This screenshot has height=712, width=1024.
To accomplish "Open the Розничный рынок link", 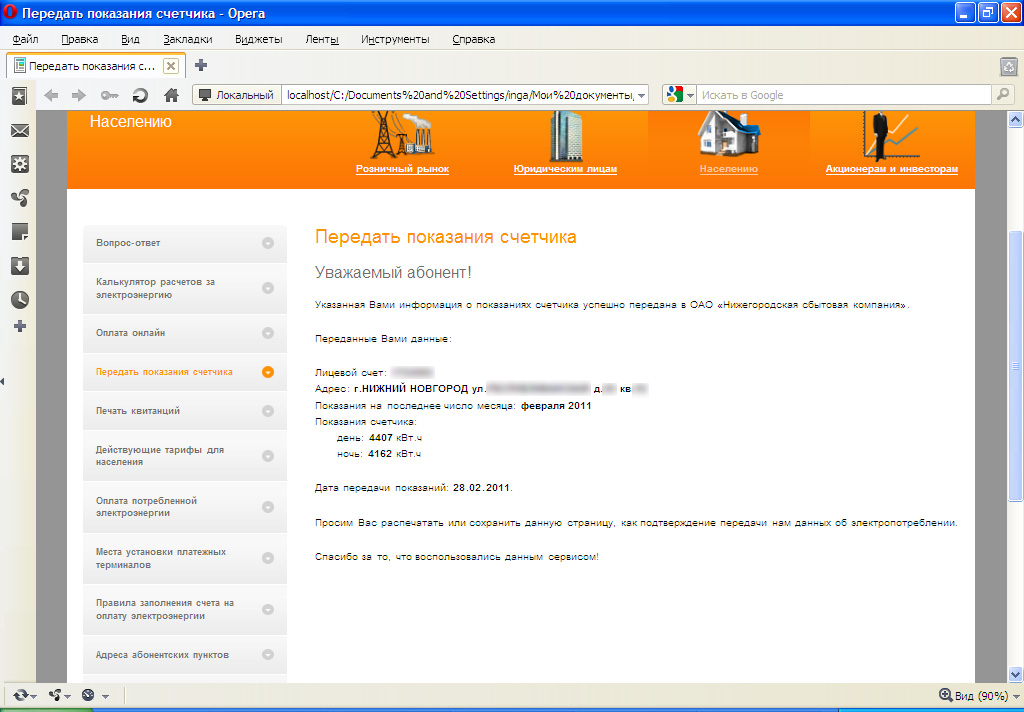I will (402, 169).
